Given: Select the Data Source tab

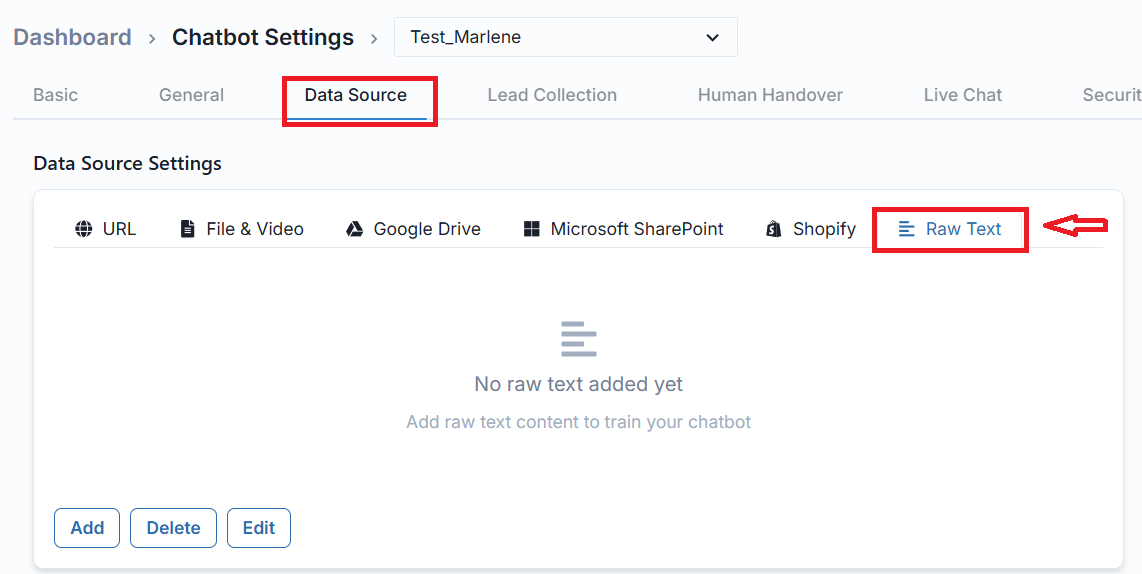Looking at the screenshot, I should [x=356, y=95].
